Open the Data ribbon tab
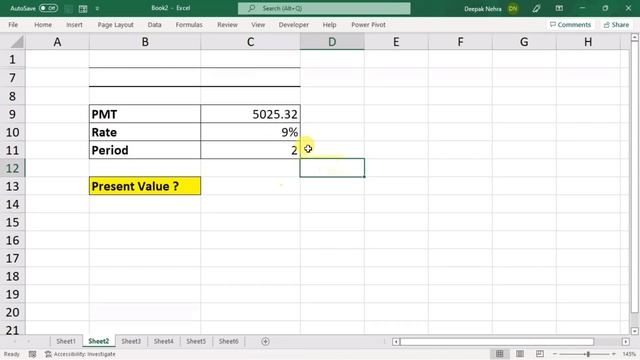Viewport: 640px width, 360px height. click(x=154, y=25)
